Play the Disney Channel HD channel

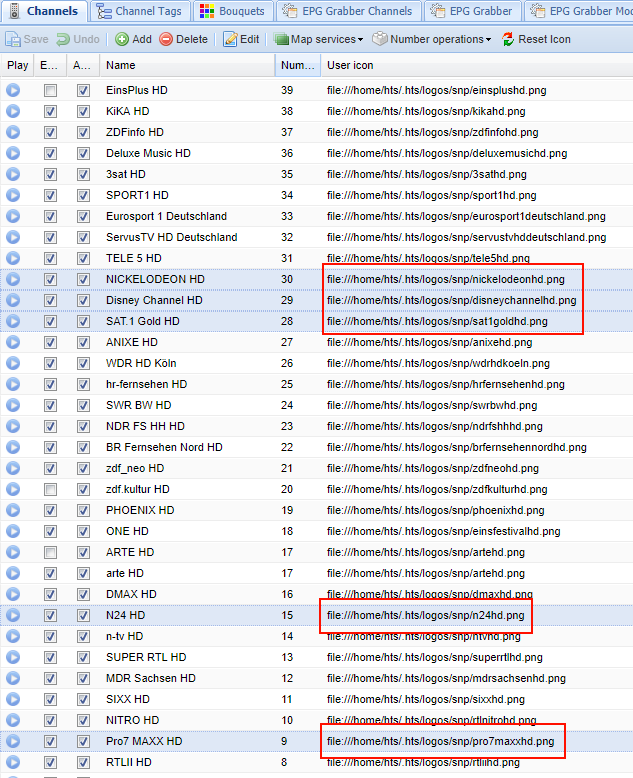(x=13, y=300)
